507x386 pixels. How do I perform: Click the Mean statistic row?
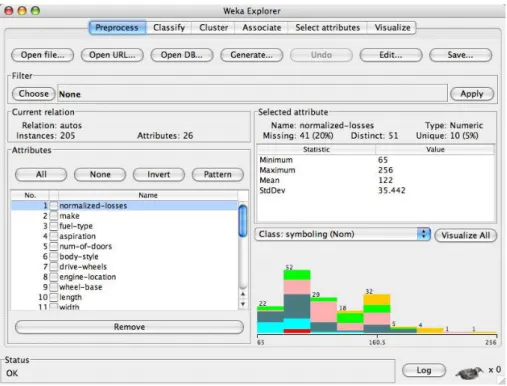[376, 180]
